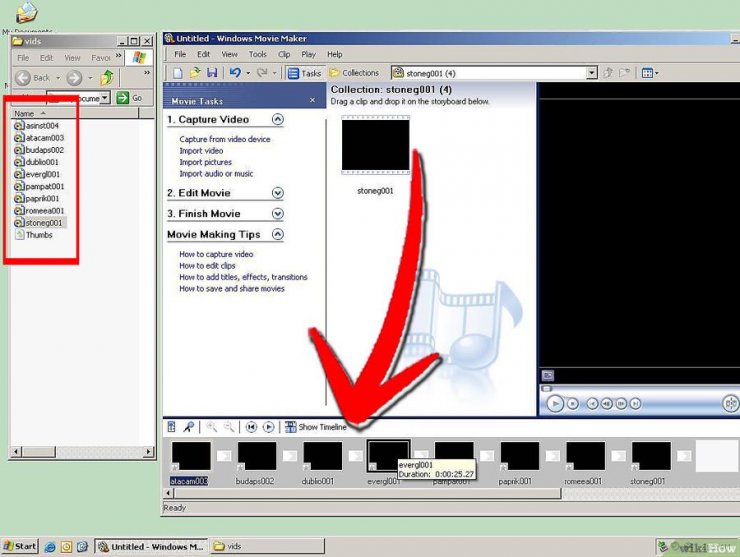Image resolution: width=740 pixels, height=557 pixels.
Task: Toggle the Collections pane button
Action: click(354, 73)
